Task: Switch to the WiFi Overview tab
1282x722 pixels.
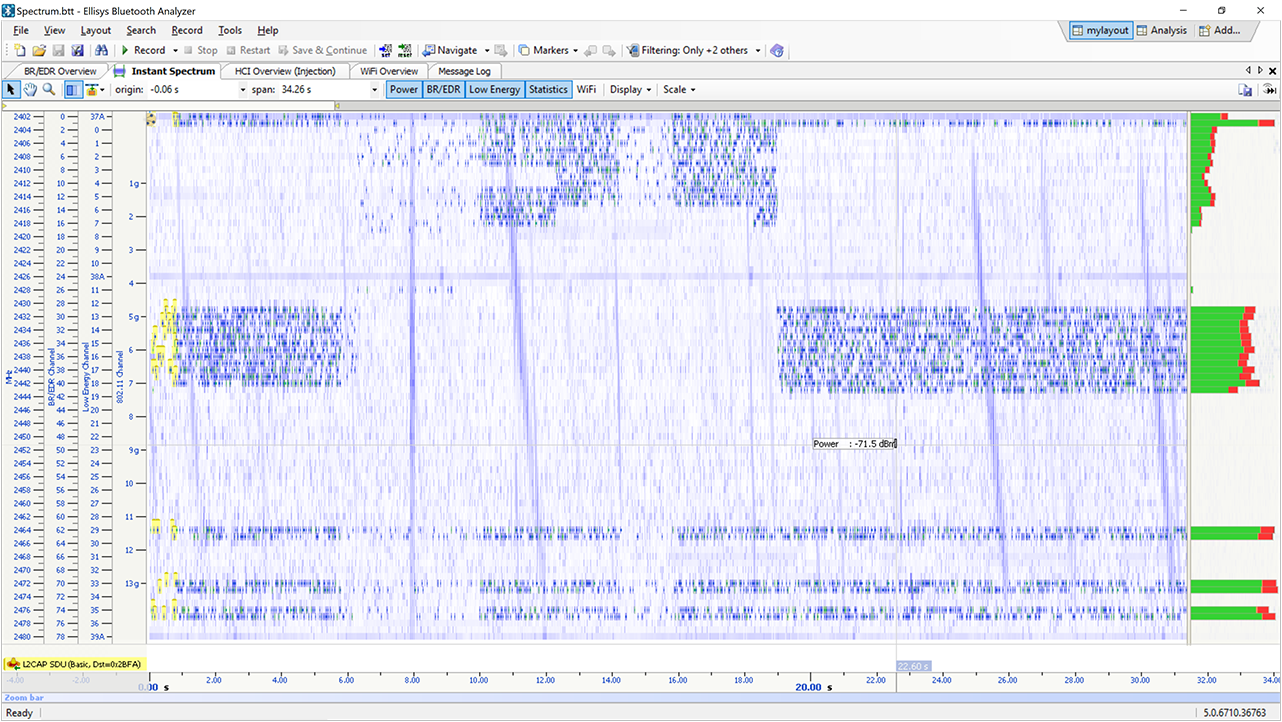Action: pyautogui.click(x=389, y=71)
